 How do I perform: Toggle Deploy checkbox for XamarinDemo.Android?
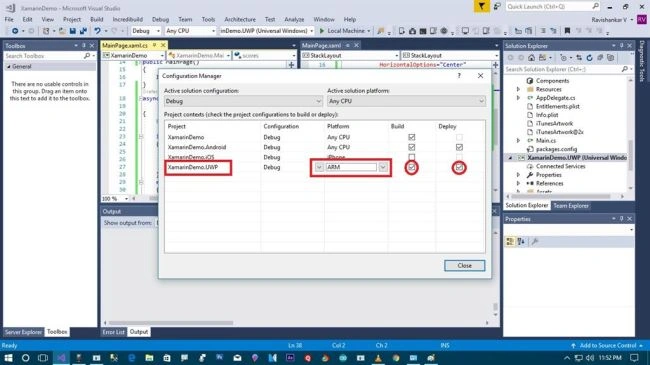point(459,147)
